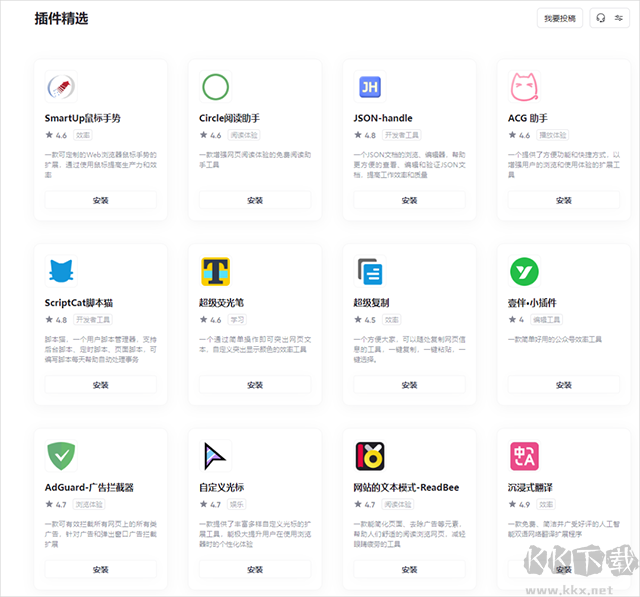Open the JSON-handle JH icon
The image size is (640, 597).
[x=370, y=87]
